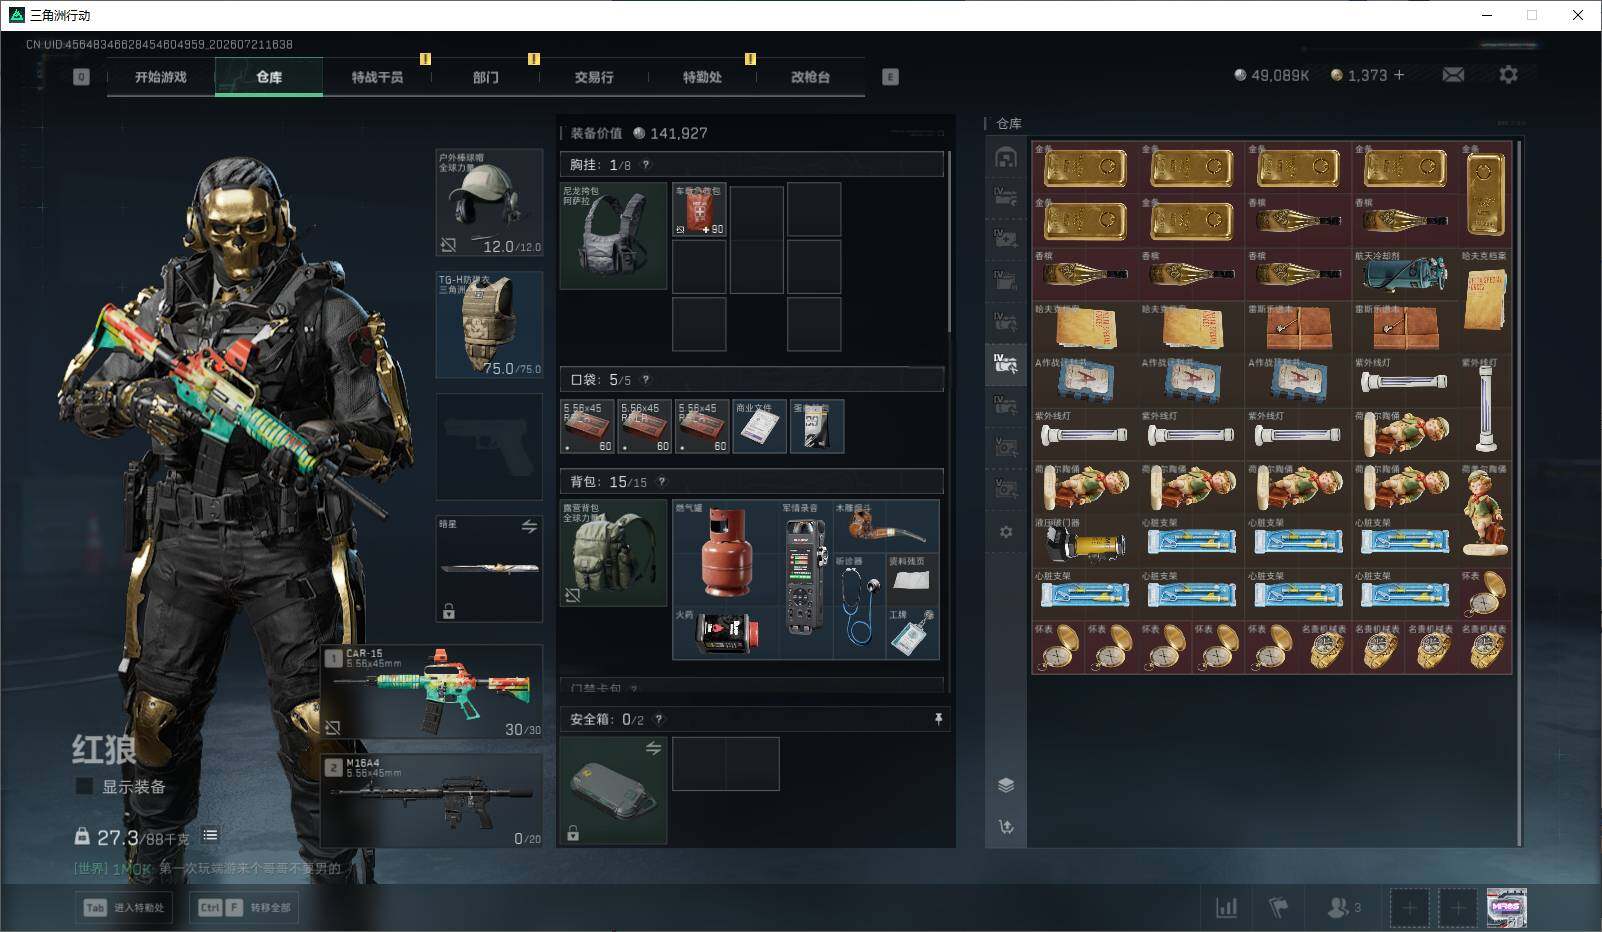Click the swap arrows icon on the safe box
Image resolution: width=1602 pixels, height=932 pixels.
pos(653,748)
